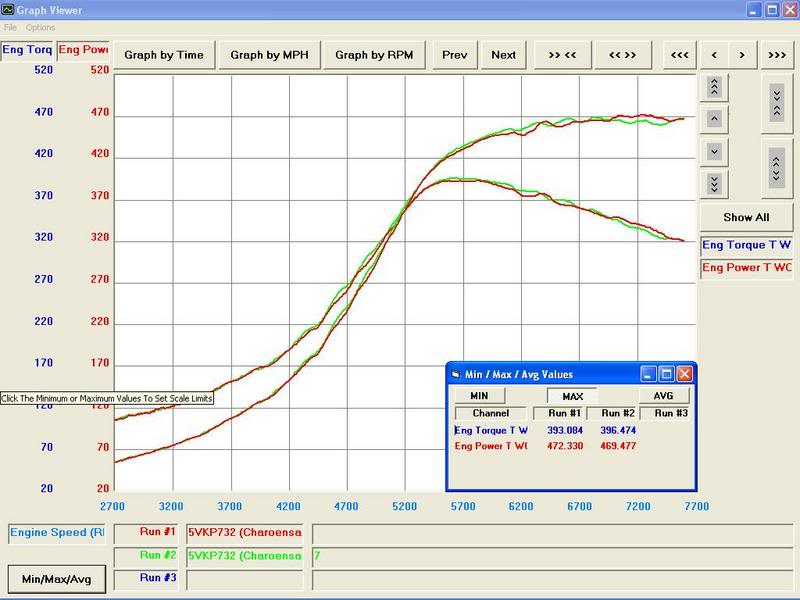Click blue torque scale maximum 520
800x600 pixels.
43,70
